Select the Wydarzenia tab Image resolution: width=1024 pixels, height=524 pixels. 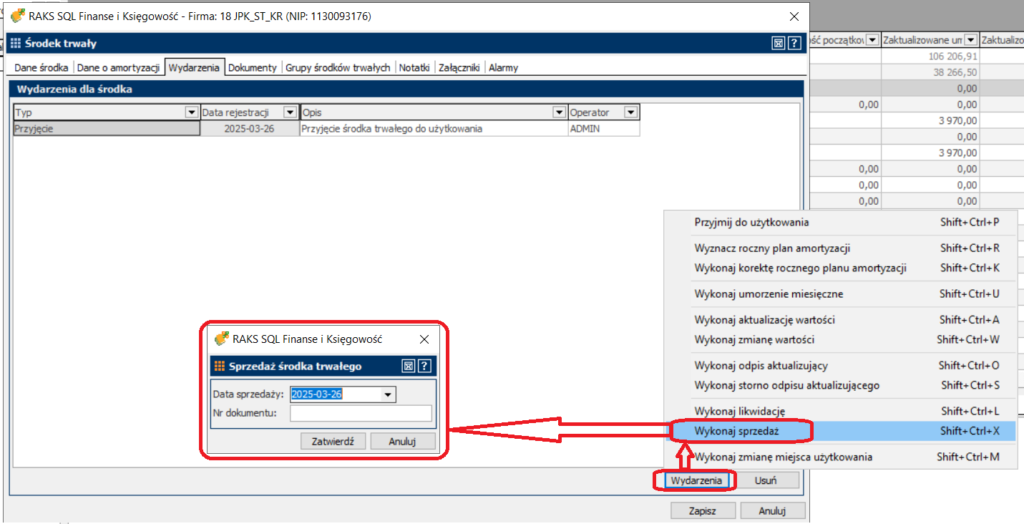[x=194, y=67]
